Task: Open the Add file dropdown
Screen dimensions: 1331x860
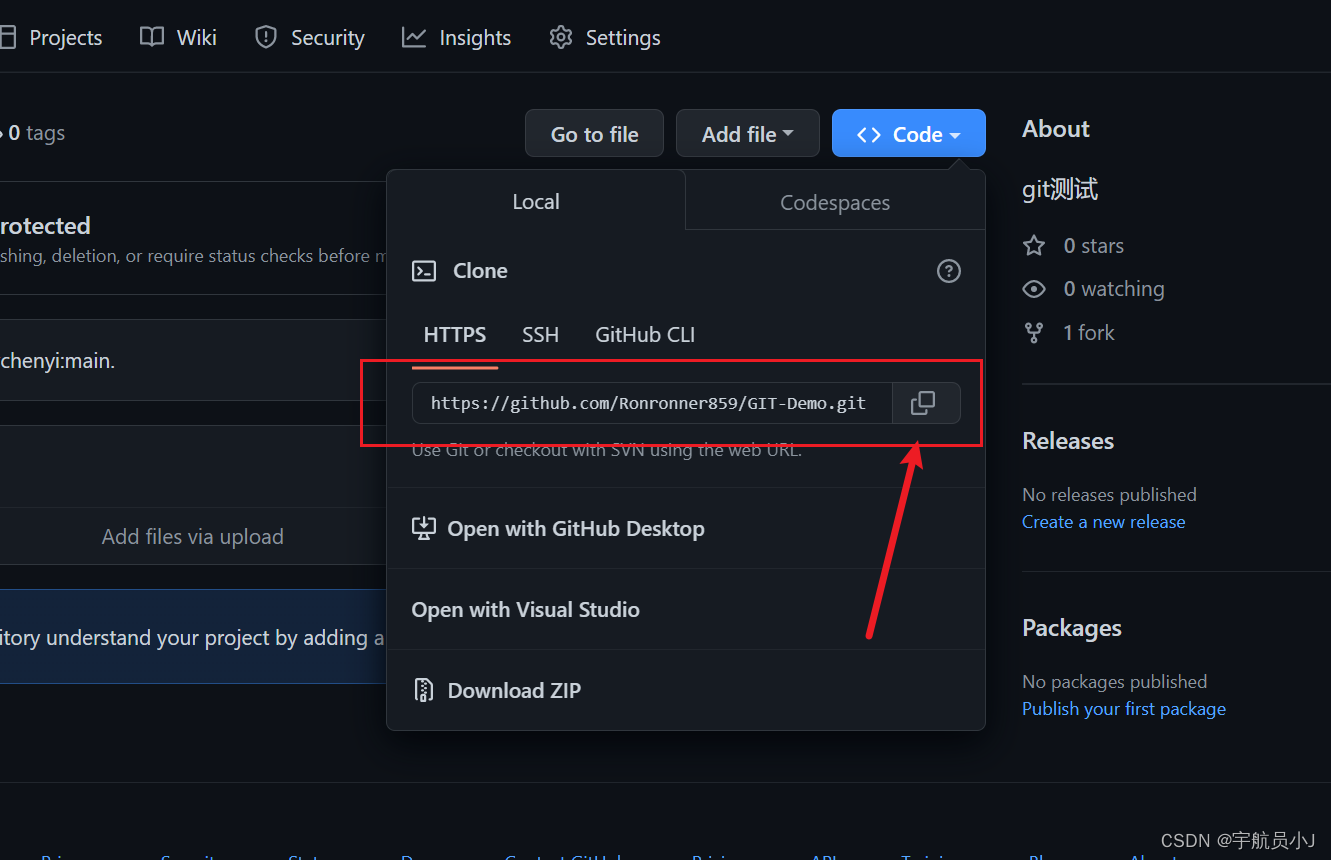Action: click(x=747, y=132)
